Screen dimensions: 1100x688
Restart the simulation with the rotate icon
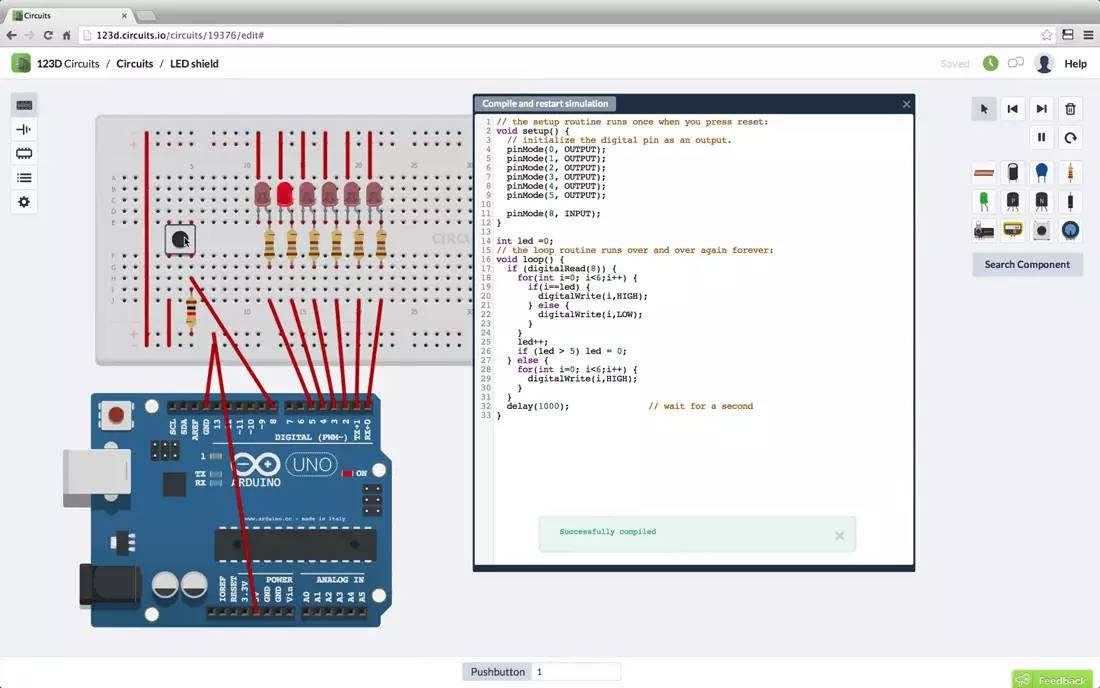click(x=1070, y=137)
